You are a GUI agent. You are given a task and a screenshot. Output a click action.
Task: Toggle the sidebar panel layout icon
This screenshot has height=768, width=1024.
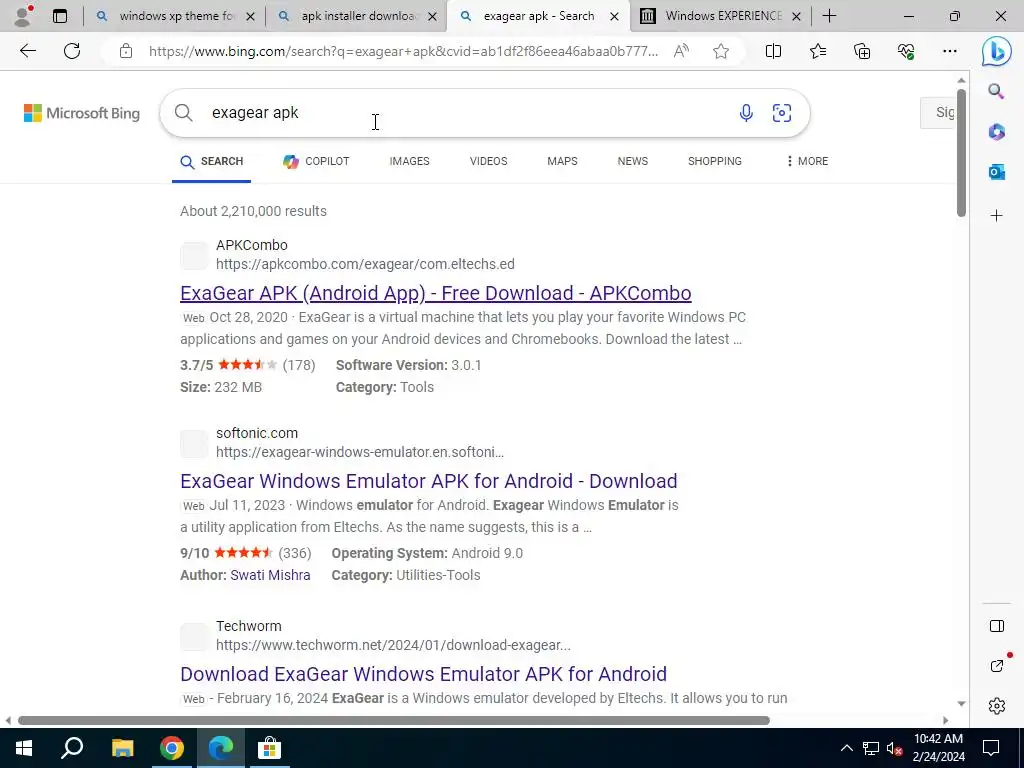pos(997,626)
